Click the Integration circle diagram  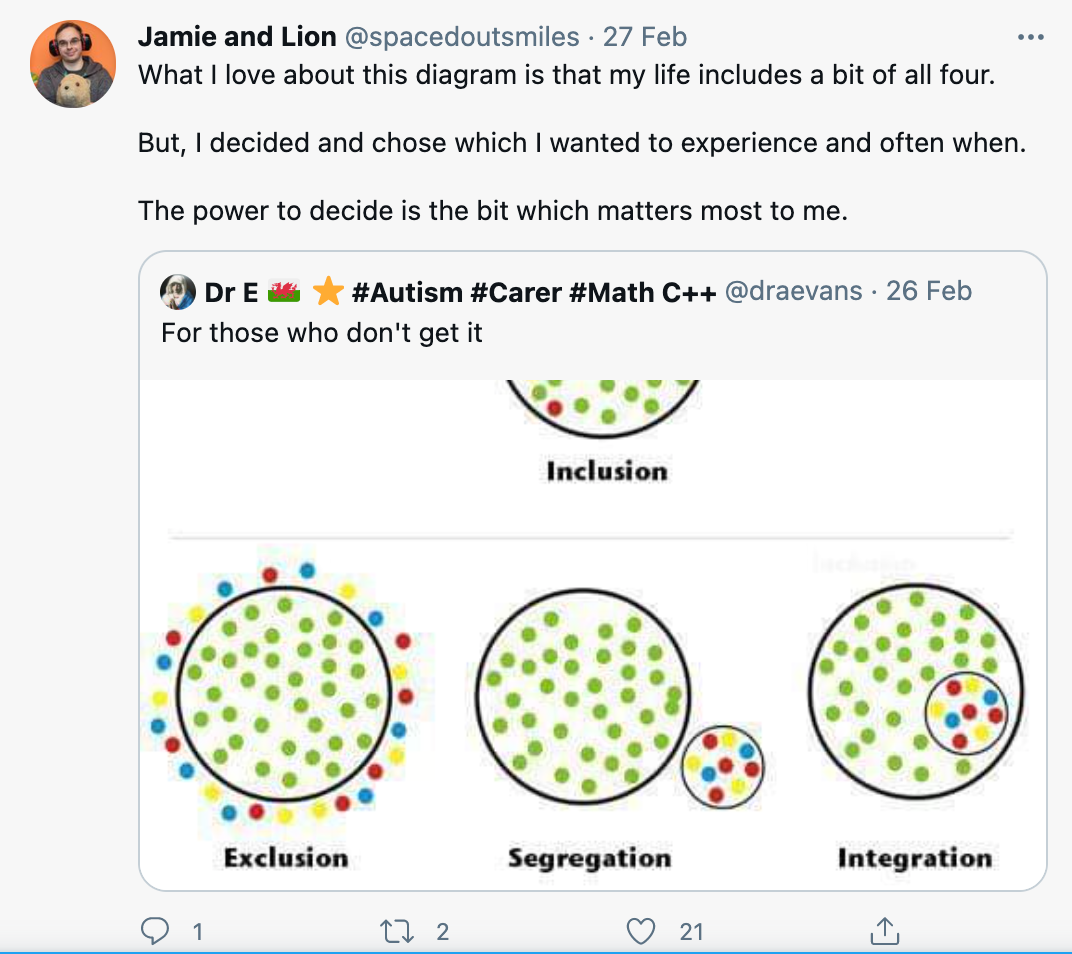[914, 690]
